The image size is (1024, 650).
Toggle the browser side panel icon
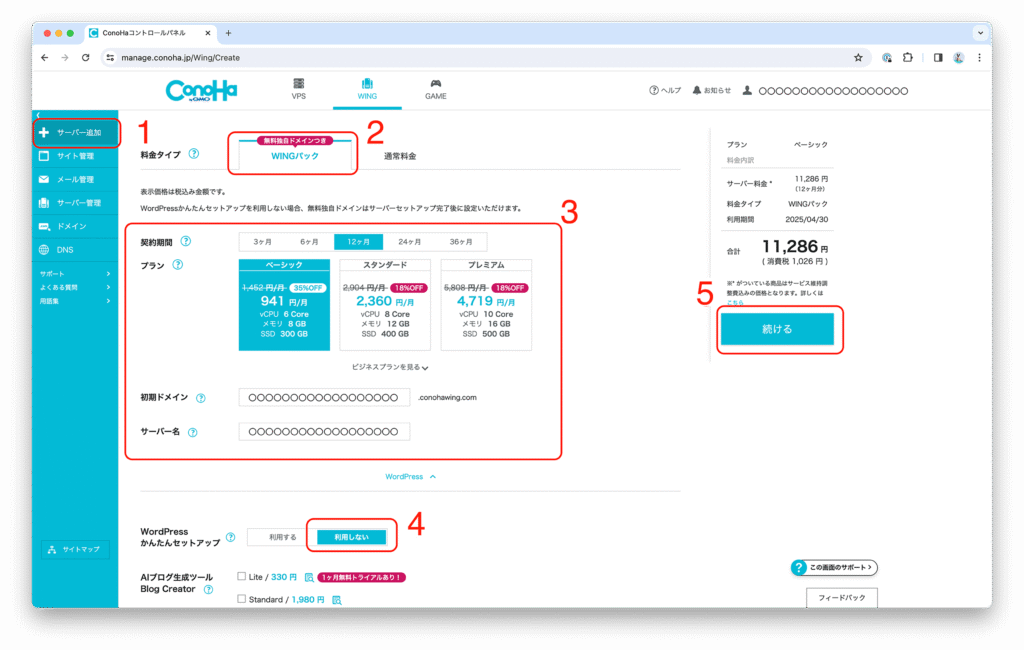pos(938,57)
